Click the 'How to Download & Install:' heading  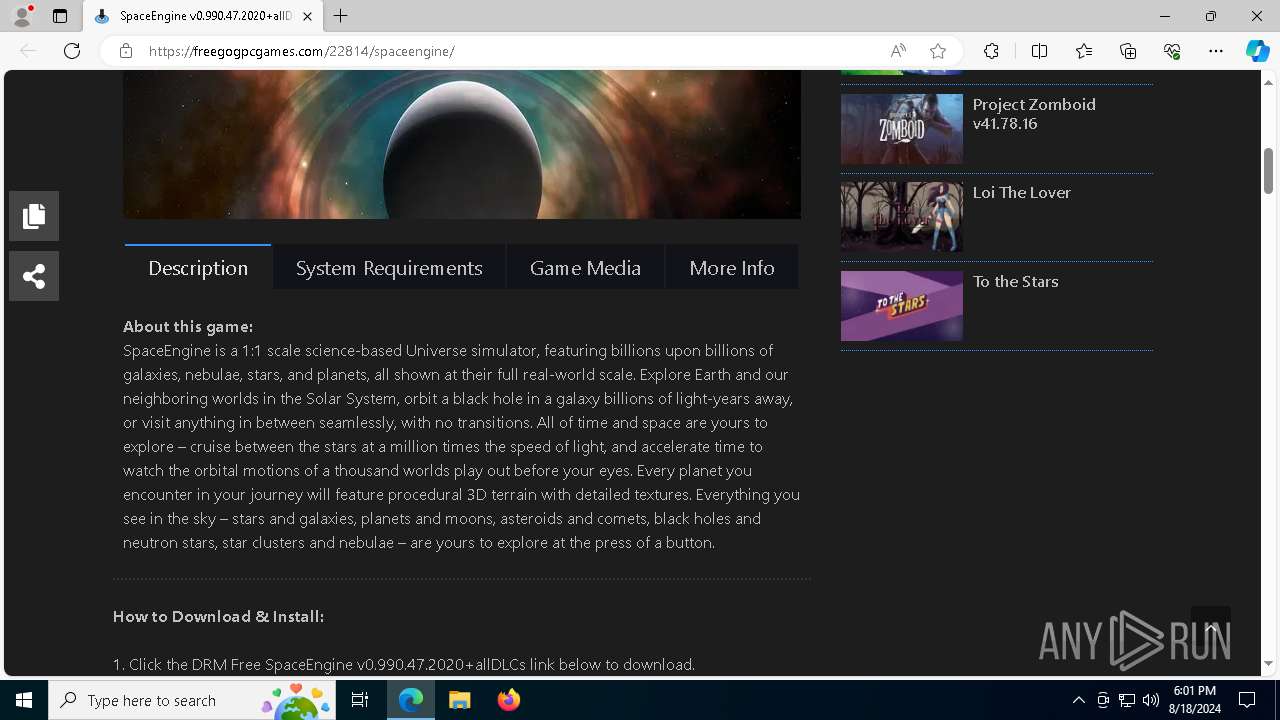click(x=218, y=617)
